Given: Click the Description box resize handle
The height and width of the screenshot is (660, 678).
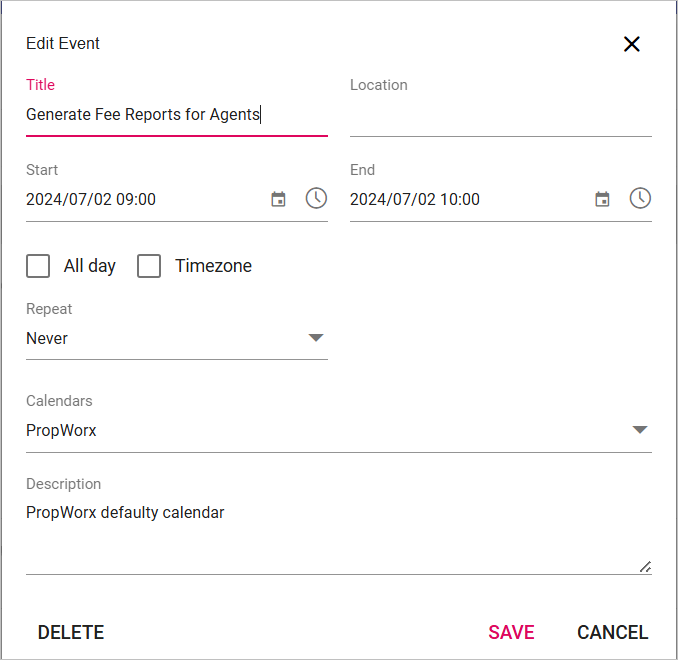Looking at the screenshot, I should 646,567.
